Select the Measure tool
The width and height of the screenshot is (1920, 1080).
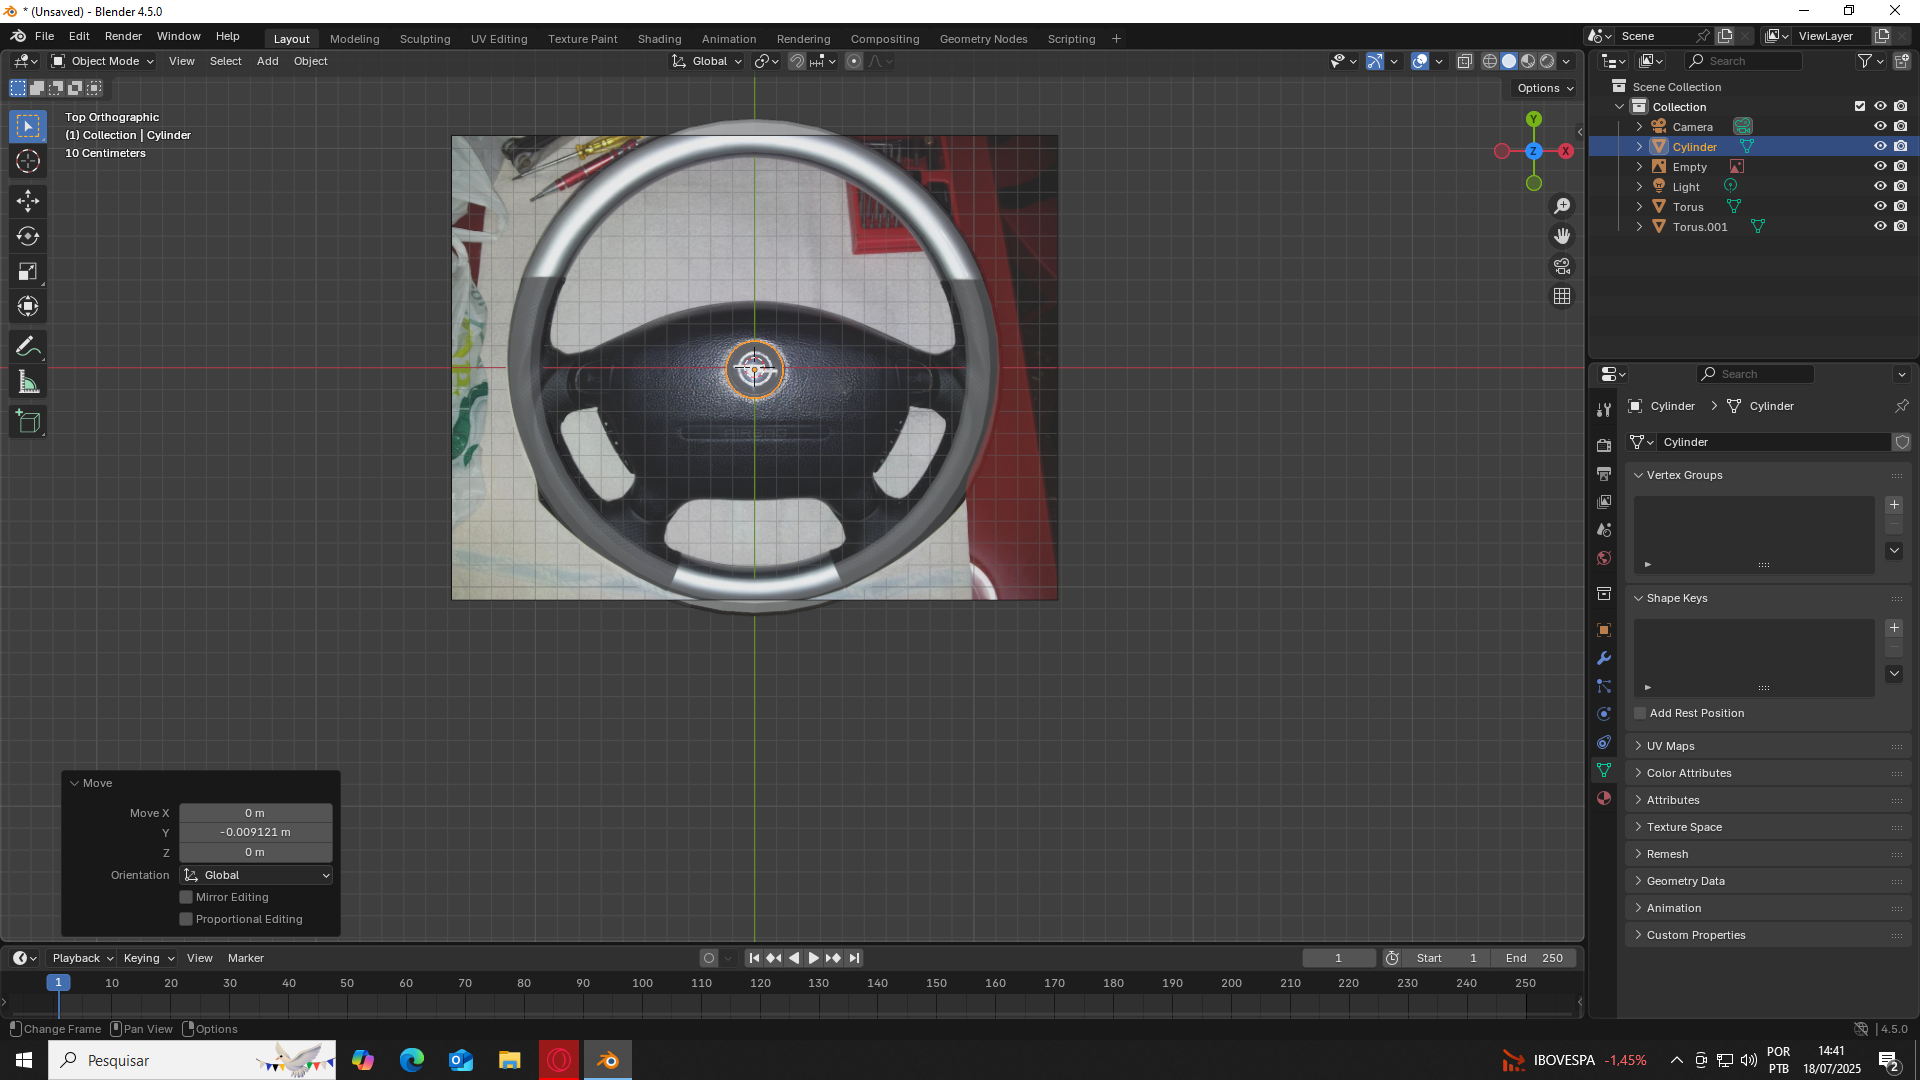pos(28,382)
